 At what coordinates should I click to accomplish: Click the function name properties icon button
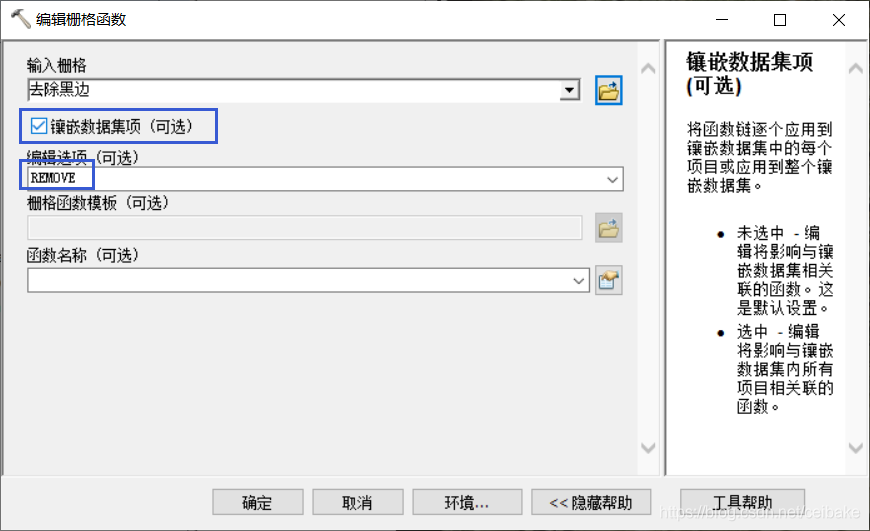[608, 280]
